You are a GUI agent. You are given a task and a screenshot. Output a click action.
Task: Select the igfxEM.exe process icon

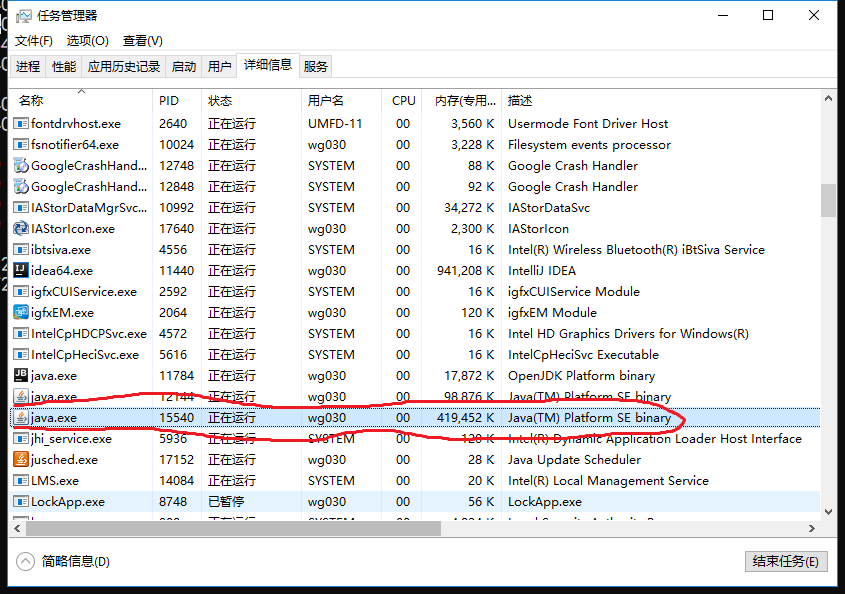pyautogui.click(x=21, y=313)
